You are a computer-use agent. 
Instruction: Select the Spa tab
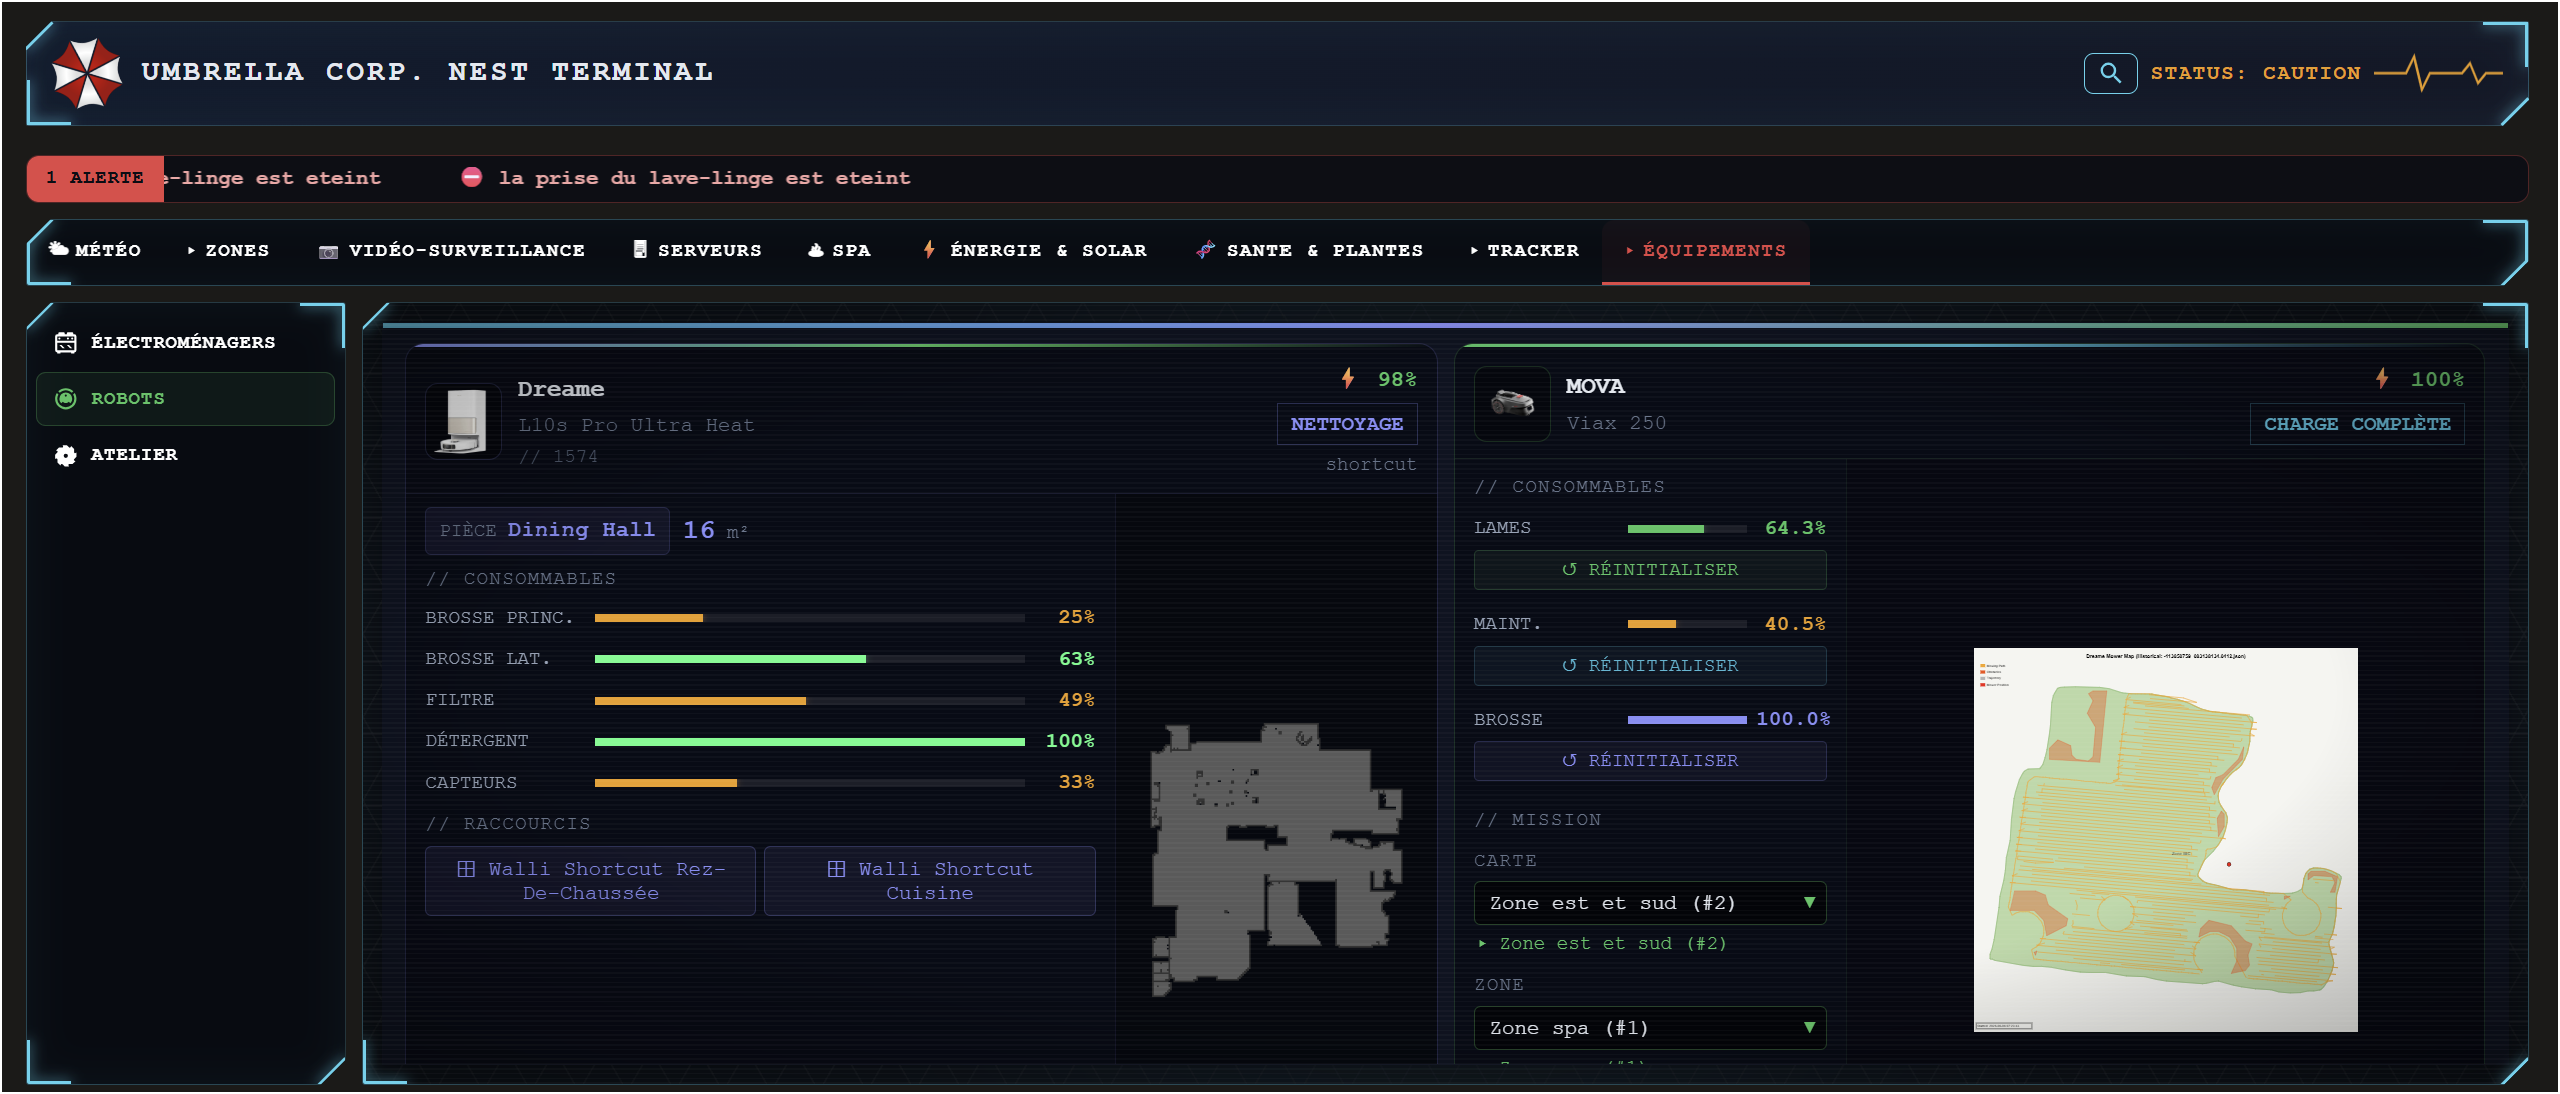tap(839, 250)
